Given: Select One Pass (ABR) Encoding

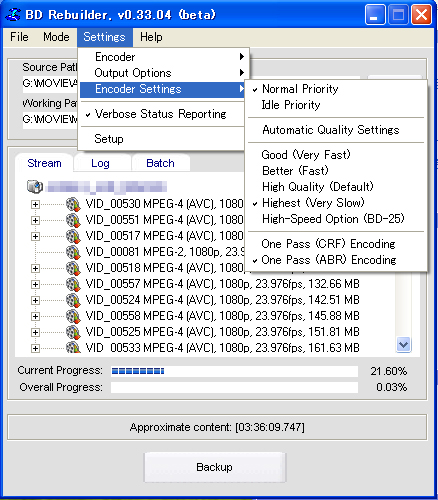Looking at the screenshot, I should click(336, 260).
